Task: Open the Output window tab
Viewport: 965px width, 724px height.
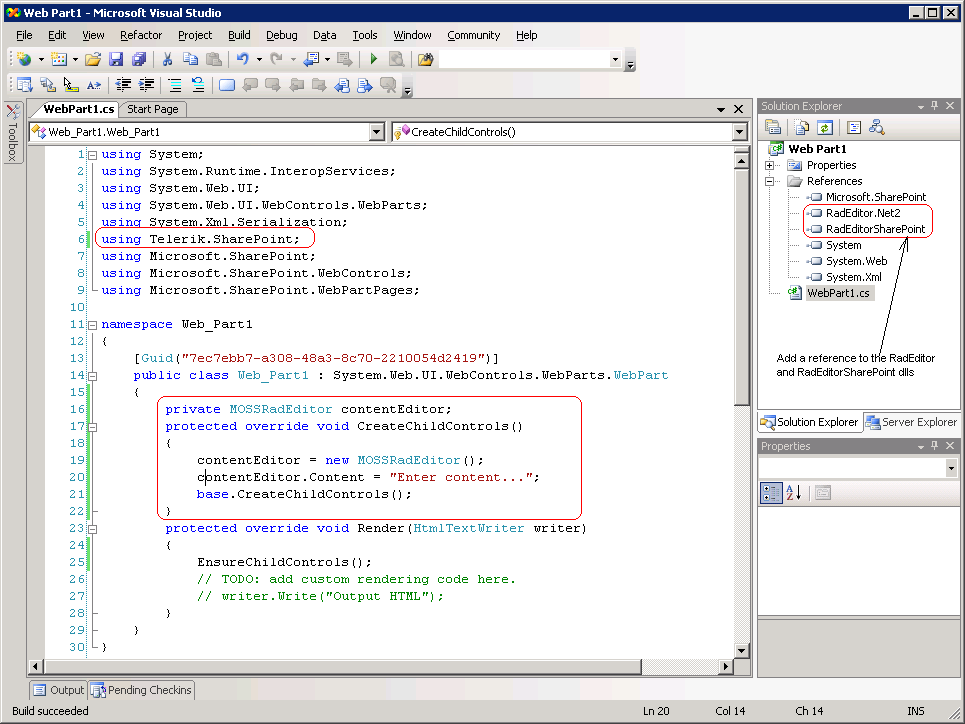Action: point(58,690)
